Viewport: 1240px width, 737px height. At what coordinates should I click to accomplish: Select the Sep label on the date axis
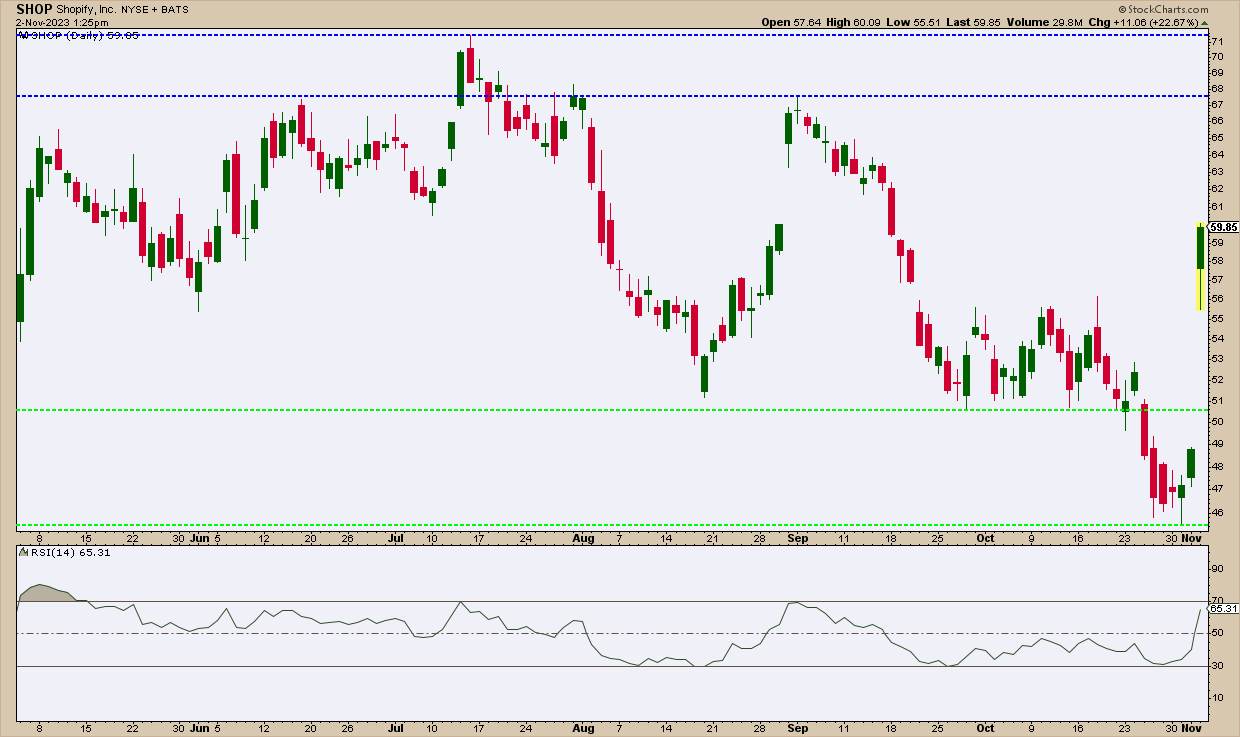coord(798,537)
